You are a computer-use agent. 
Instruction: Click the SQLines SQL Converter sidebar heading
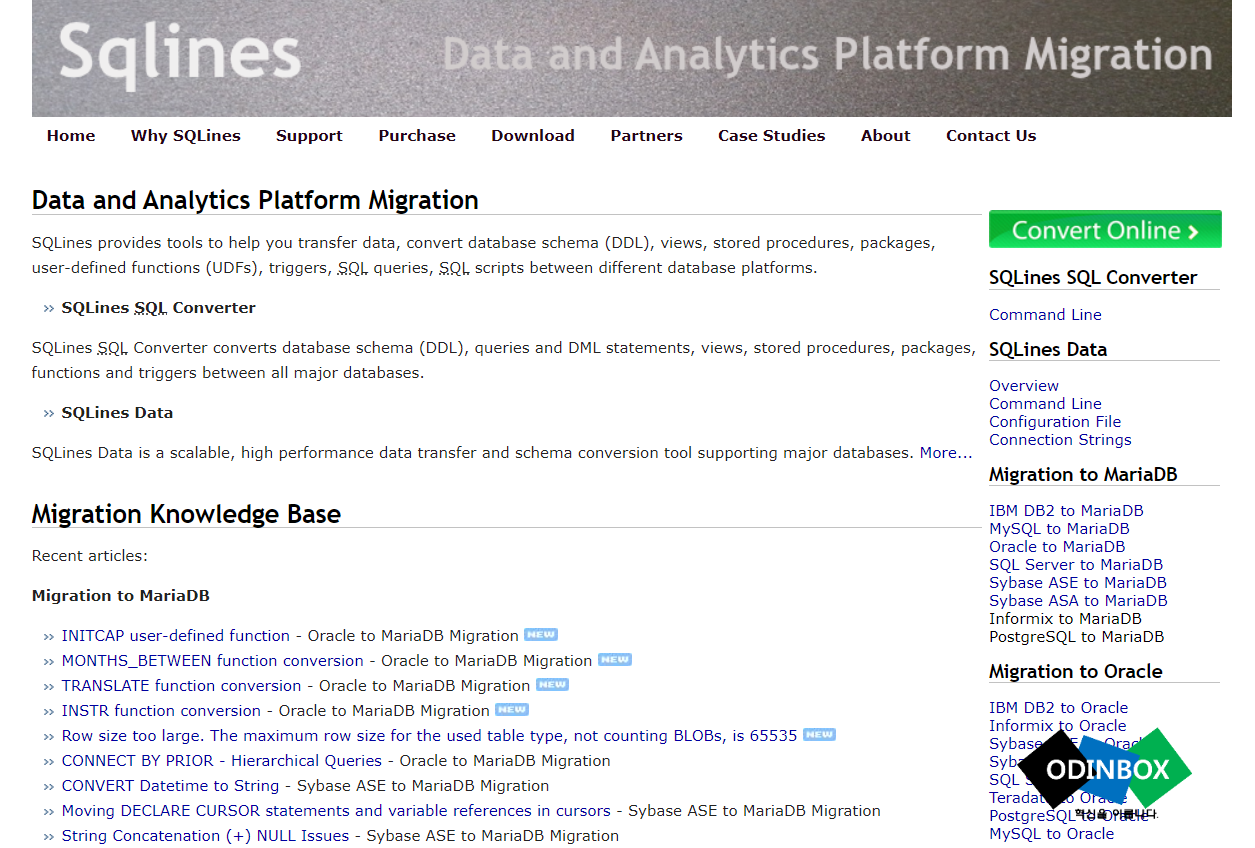(1093, 278)
